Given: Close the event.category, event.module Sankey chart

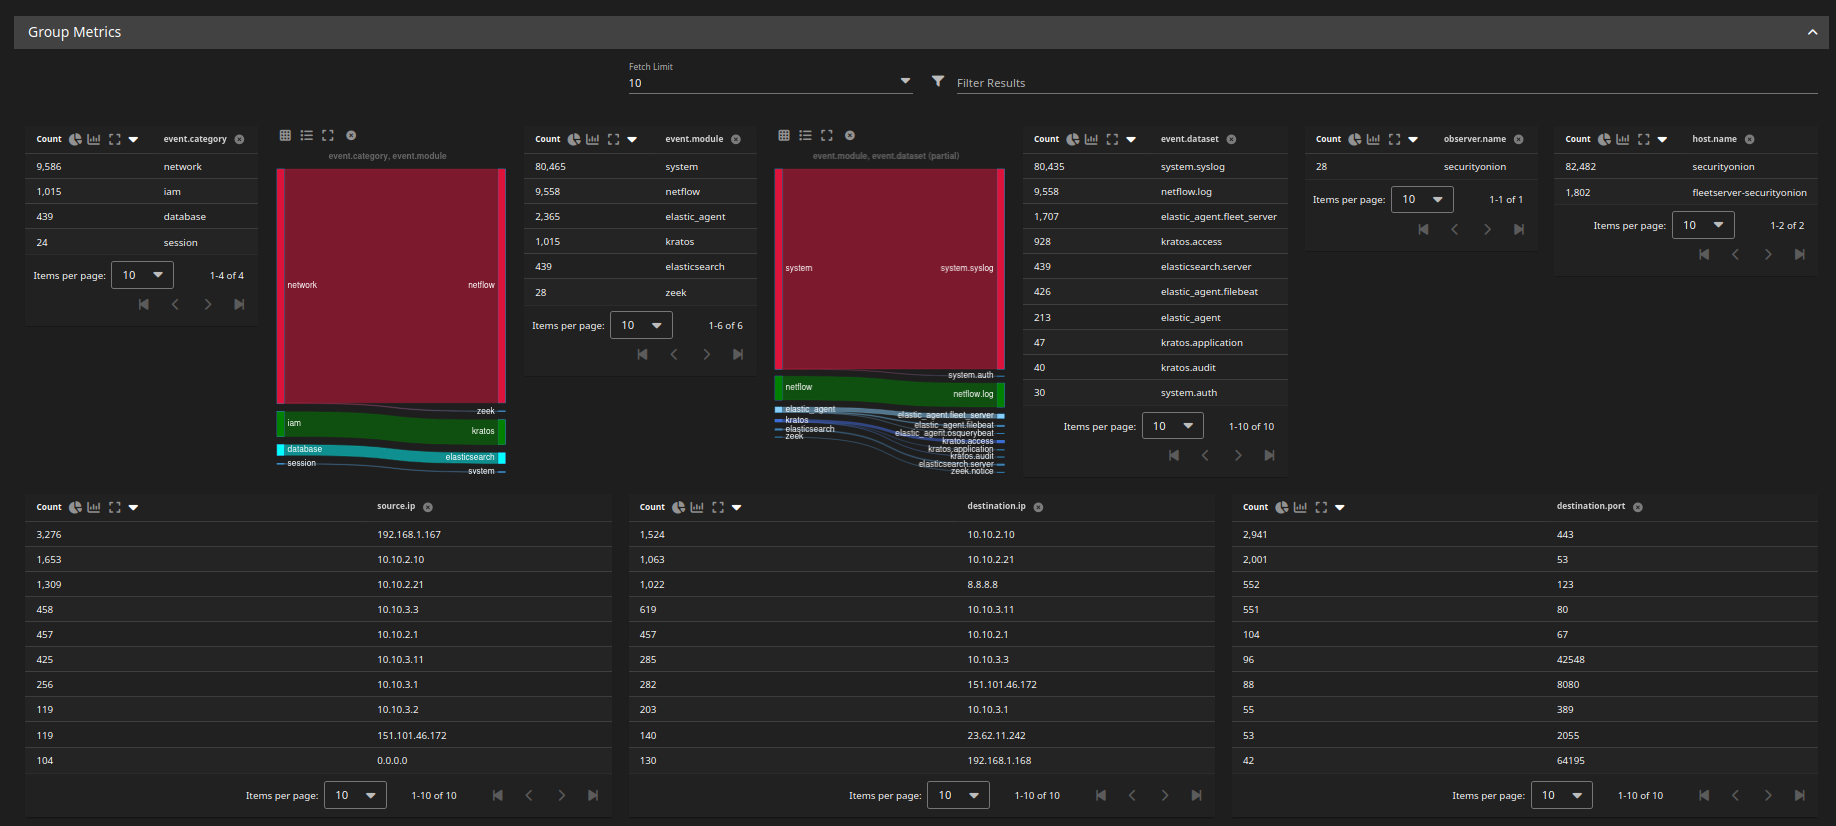Looking at the screenshot, I should click(351, 136).
